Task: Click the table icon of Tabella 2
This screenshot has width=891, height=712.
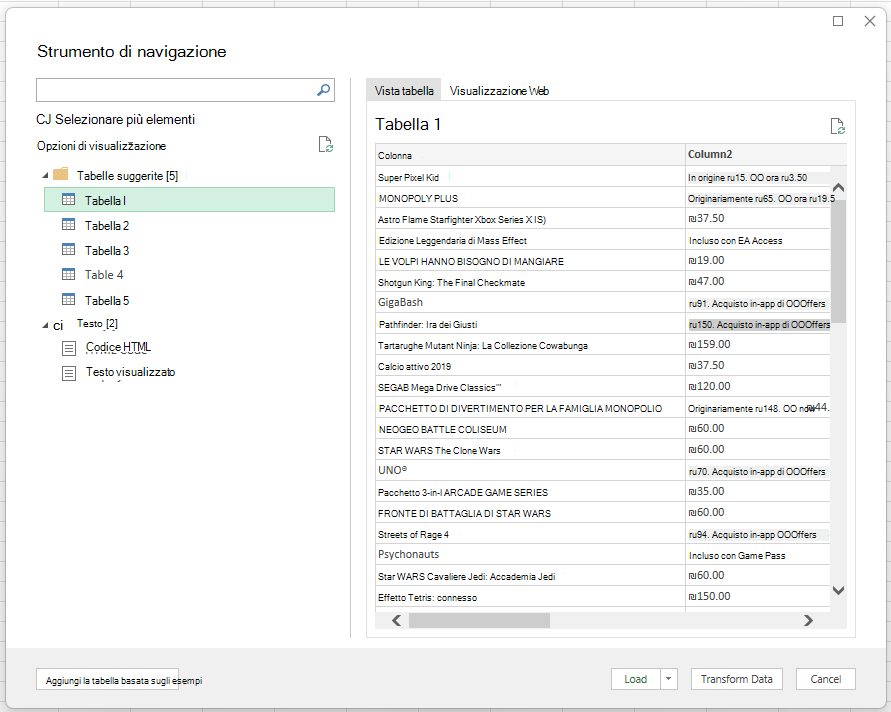Action: coord(68,224)
